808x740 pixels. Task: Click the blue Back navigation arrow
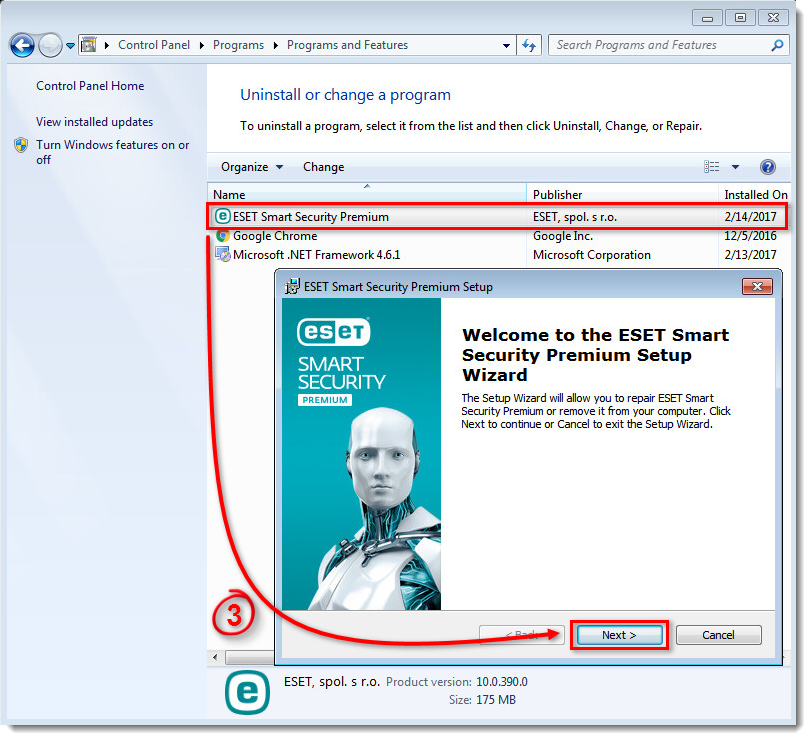click(22, 45)
